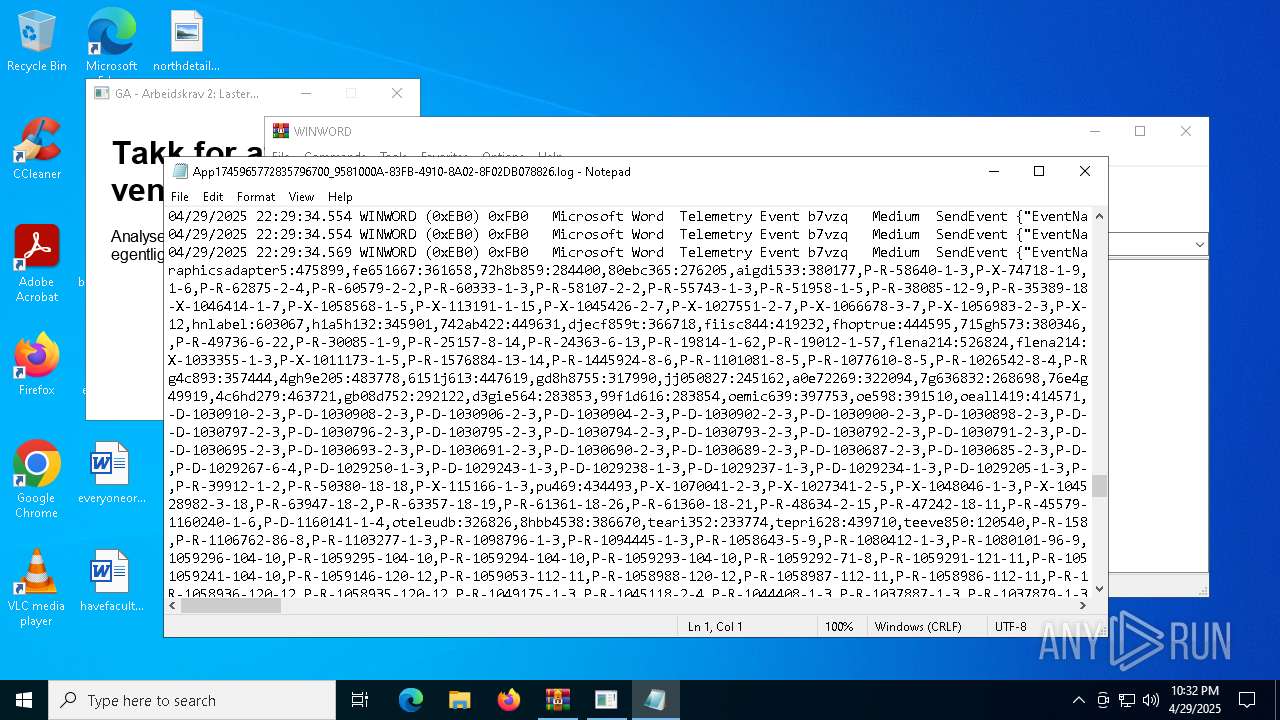1280x720 pixels.
Task: Click the GA - Arbeidskrav window title
Action: pos(186,93)
